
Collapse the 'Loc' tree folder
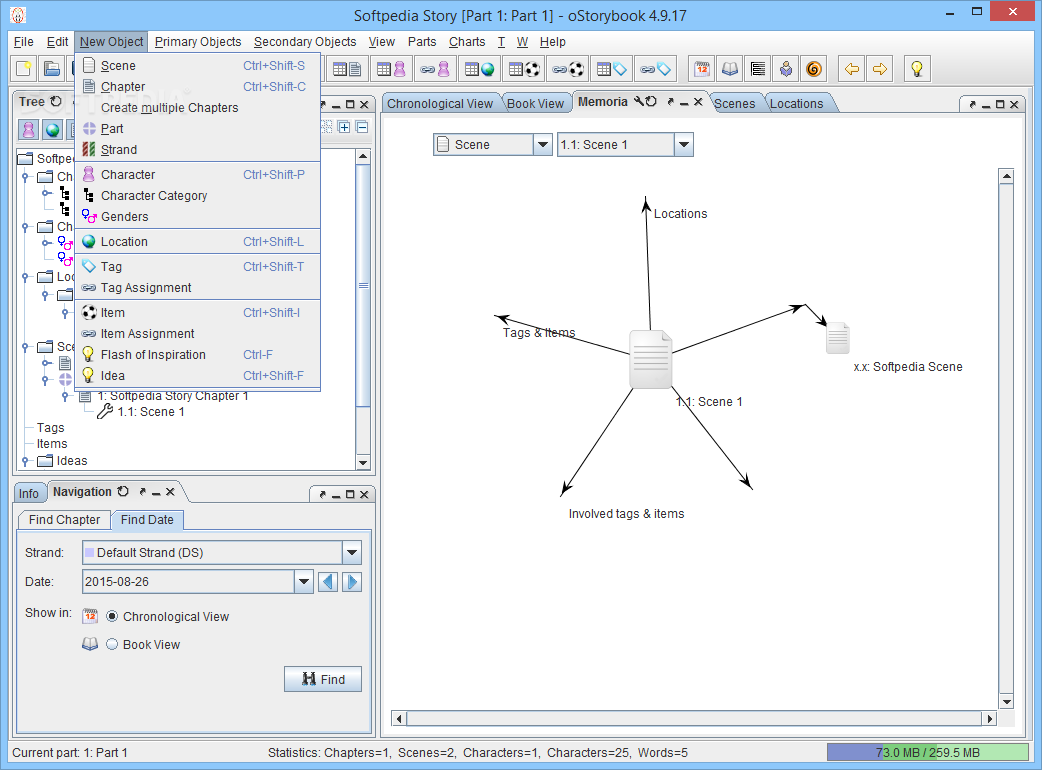pyautogui.click(x=25, y=277)
